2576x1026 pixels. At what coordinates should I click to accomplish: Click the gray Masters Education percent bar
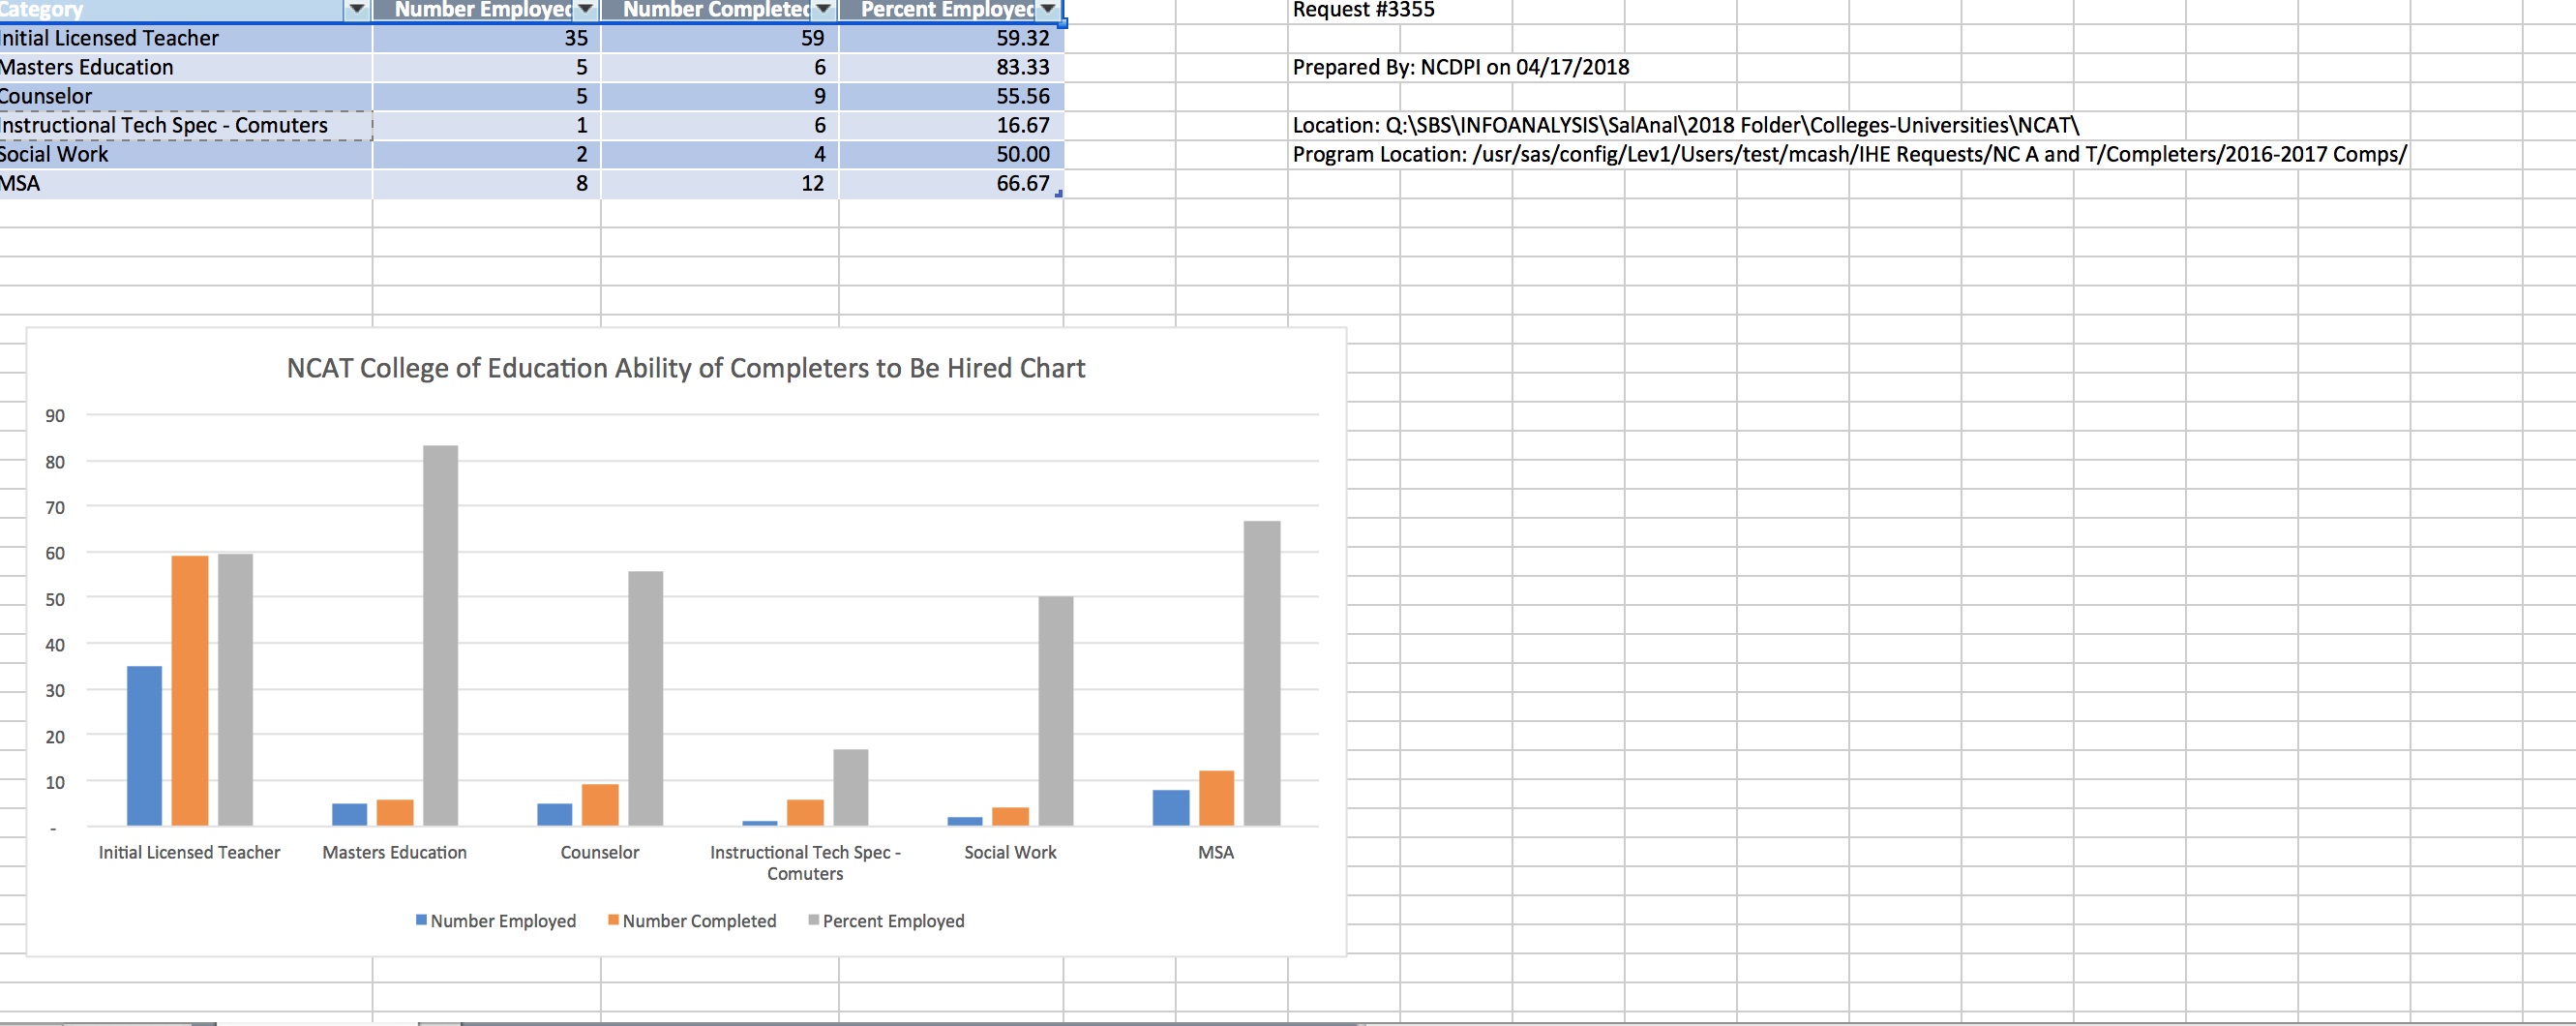440,635
